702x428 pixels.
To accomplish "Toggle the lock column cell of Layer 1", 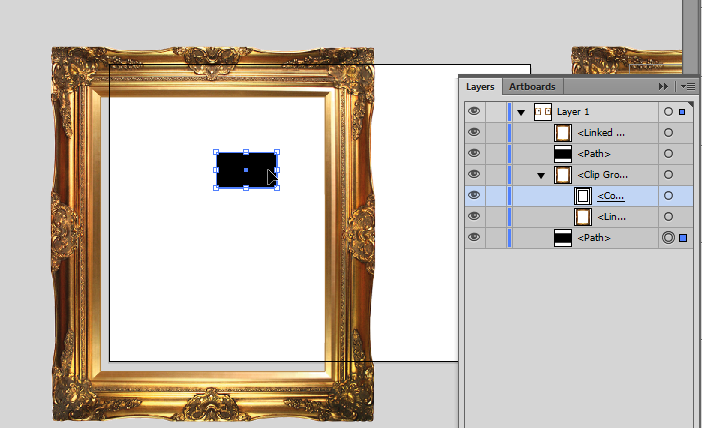I will (496, 112).
